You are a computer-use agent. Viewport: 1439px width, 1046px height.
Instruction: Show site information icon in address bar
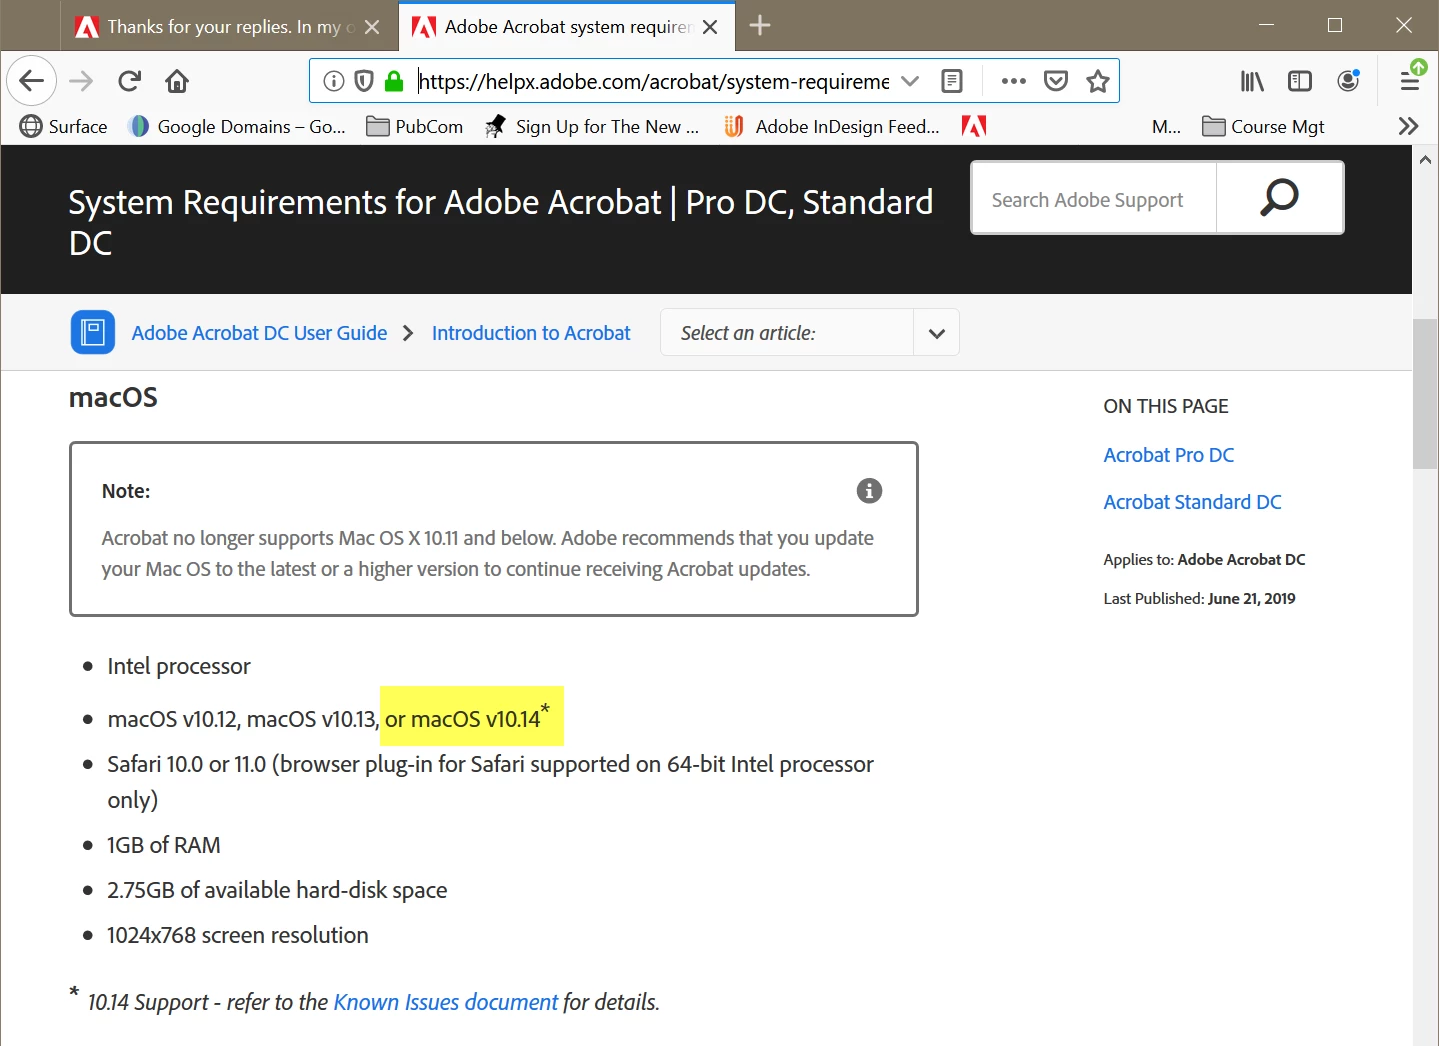pos(334,81)
